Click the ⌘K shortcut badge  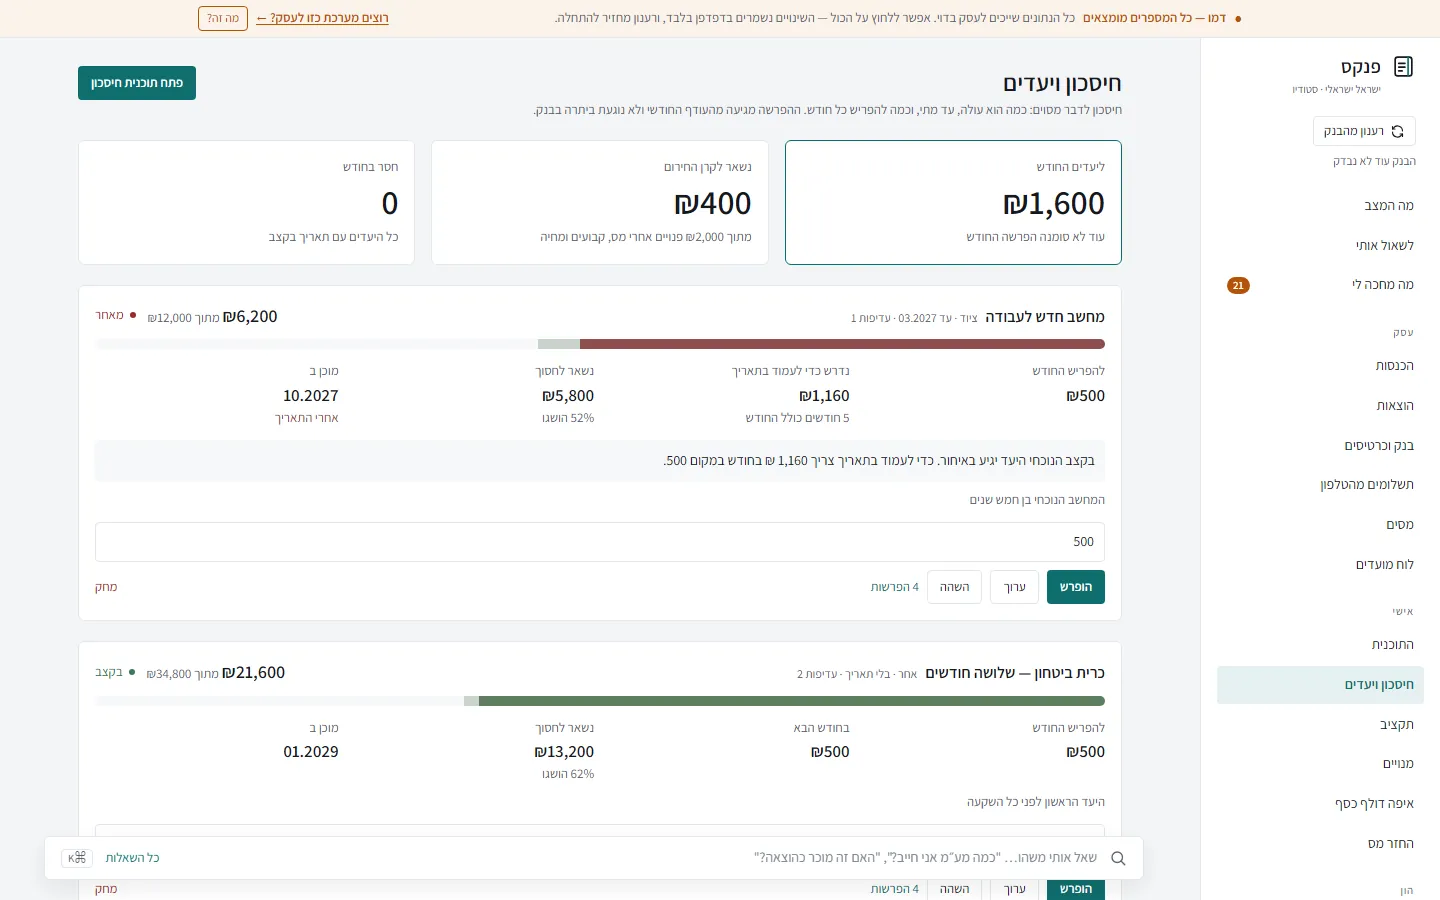pyautogui.click(x=77, y=858)
